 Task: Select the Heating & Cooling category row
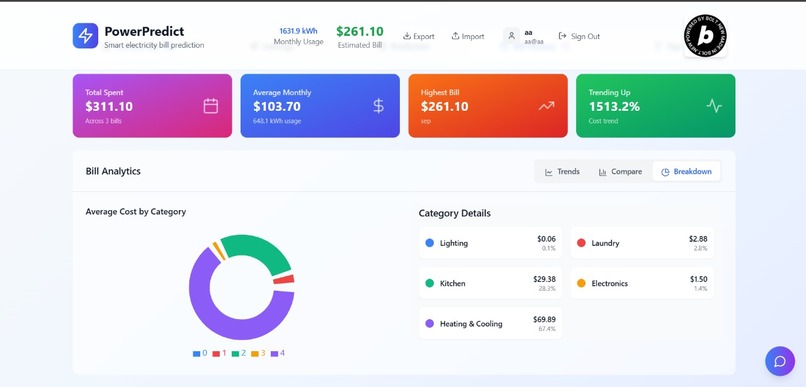coord(490,323)
